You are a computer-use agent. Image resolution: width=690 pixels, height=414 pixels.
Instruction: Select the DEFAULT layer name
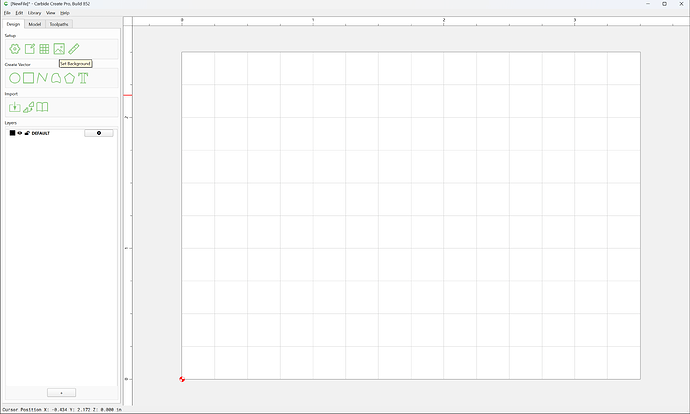click(40, 133)
